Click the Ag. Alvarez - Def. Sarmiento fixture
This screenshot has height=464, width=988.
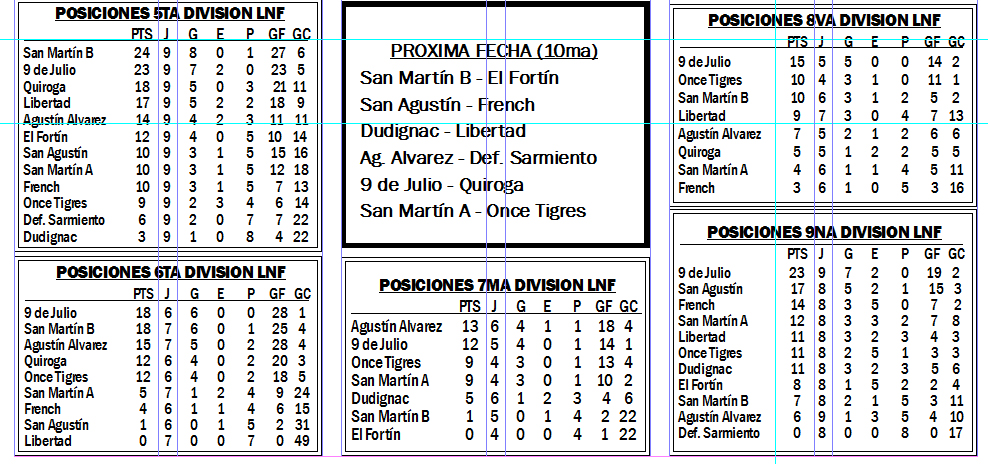[478, 158]
